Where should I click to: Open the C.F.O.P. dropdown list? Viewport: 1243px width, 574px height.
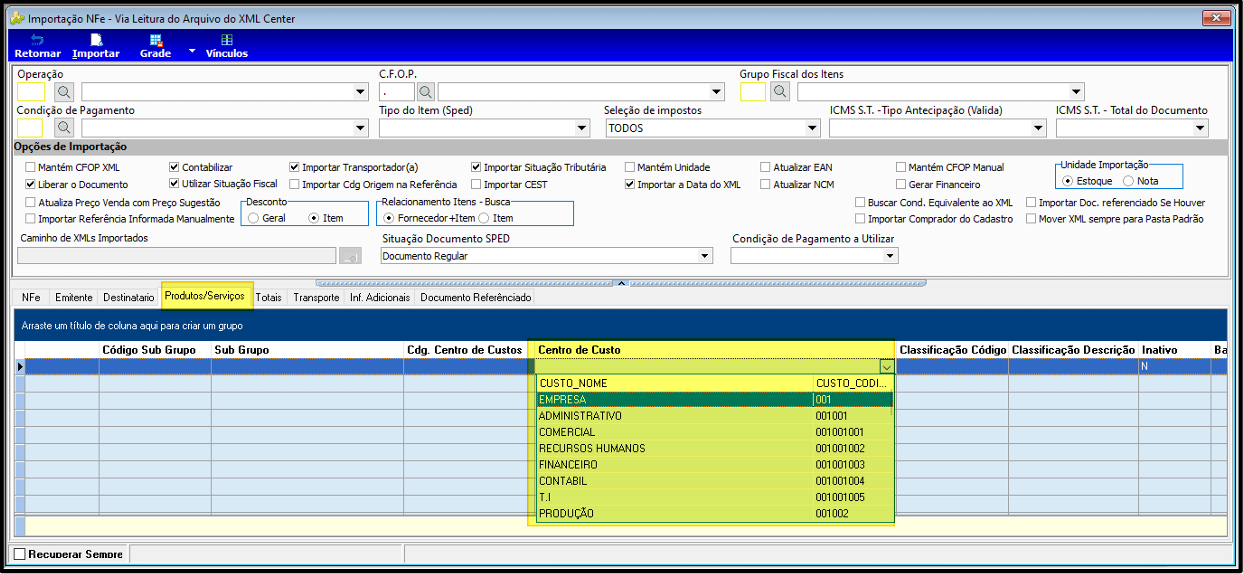[717, 93]
